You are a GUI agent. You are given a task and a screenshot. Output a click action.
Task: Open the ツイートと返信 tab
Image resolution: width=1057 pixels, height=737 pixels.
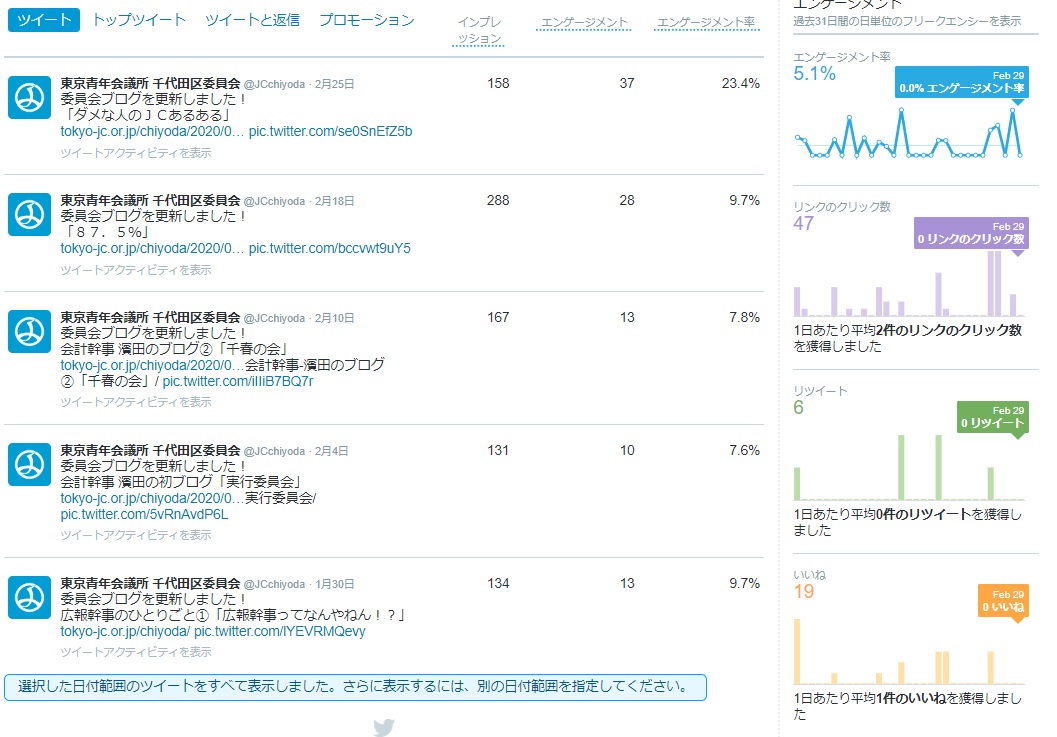point(252,20)
